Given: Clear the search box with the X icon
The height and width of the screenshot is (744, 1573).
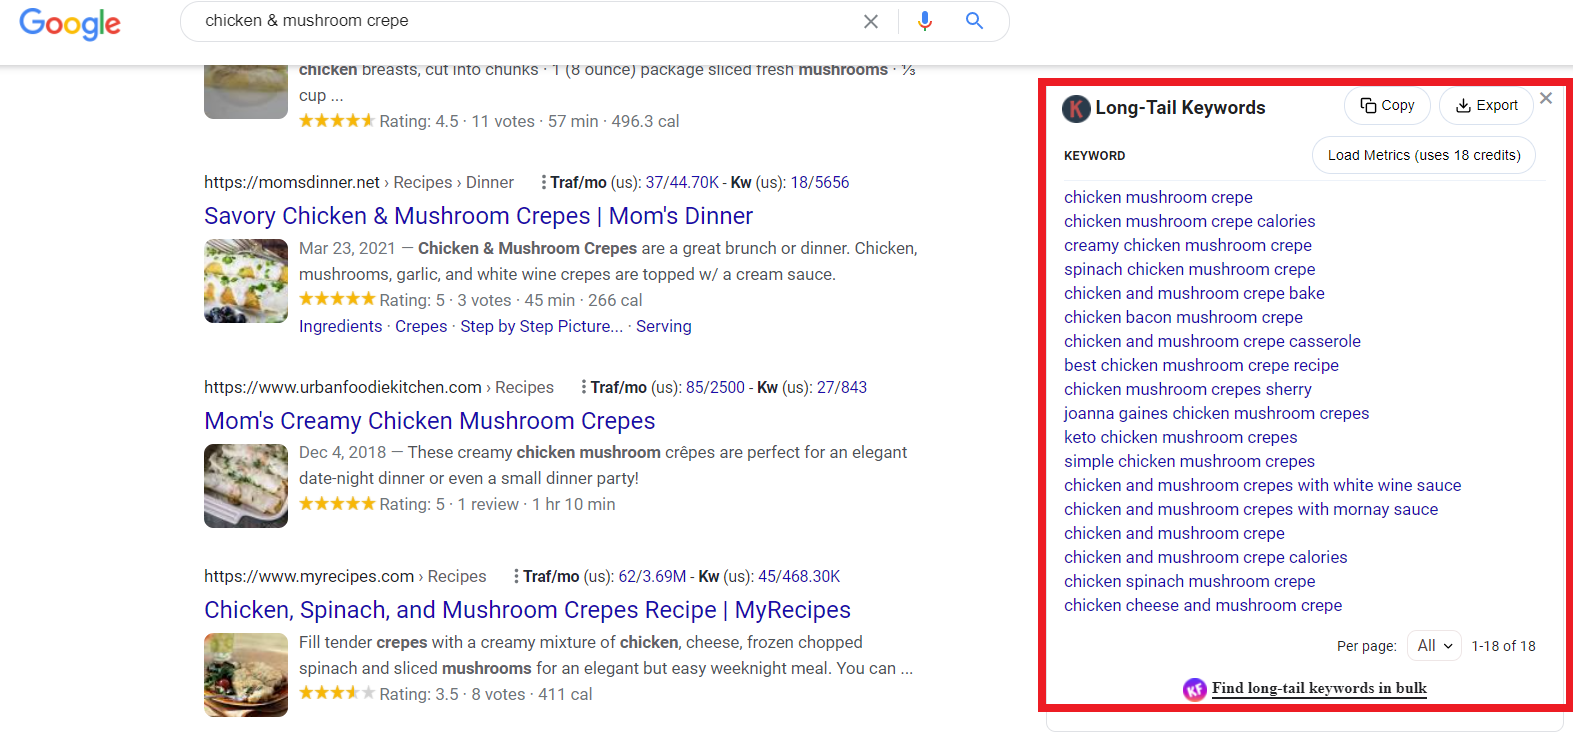Looking at the screenshot, I should [871, 21].
